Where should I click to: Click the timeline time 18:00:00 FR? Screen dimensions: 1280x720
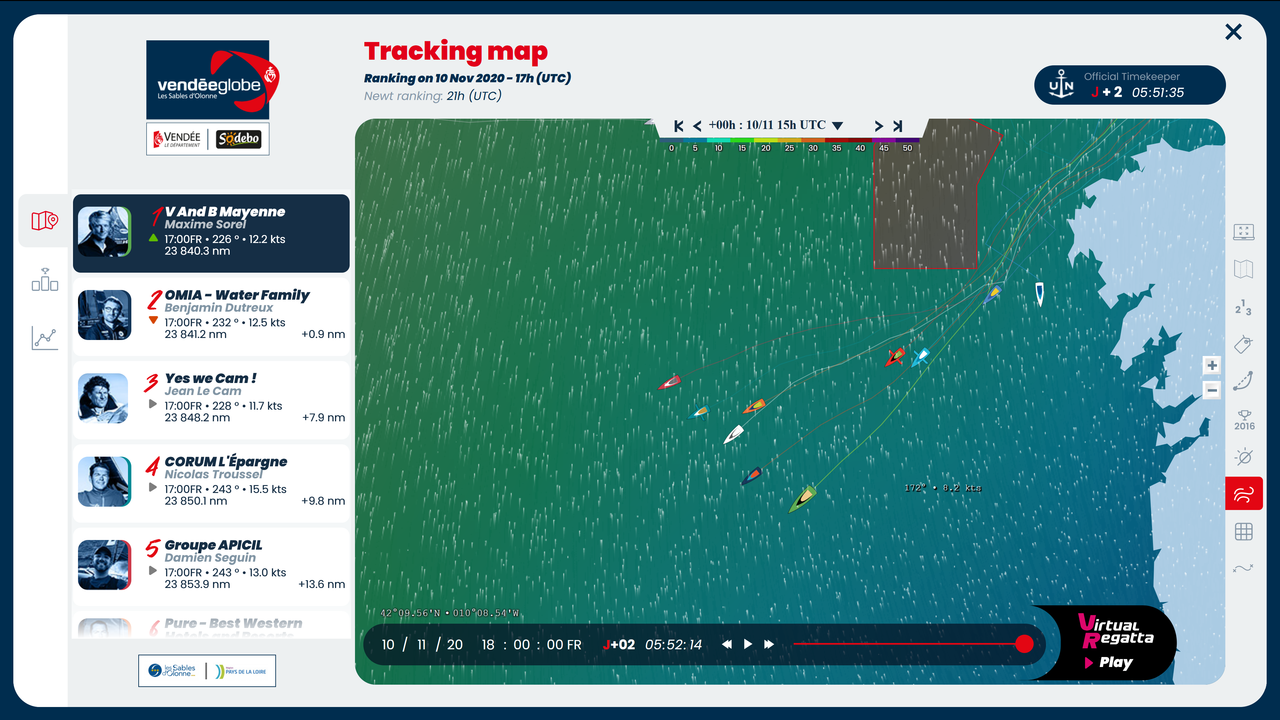(x=531, y=645)
